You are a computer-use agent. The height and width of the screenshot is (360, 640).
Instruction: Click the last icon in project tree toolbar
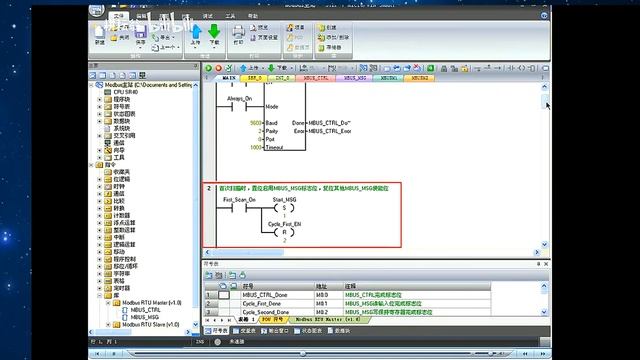(x=142, y=76)
